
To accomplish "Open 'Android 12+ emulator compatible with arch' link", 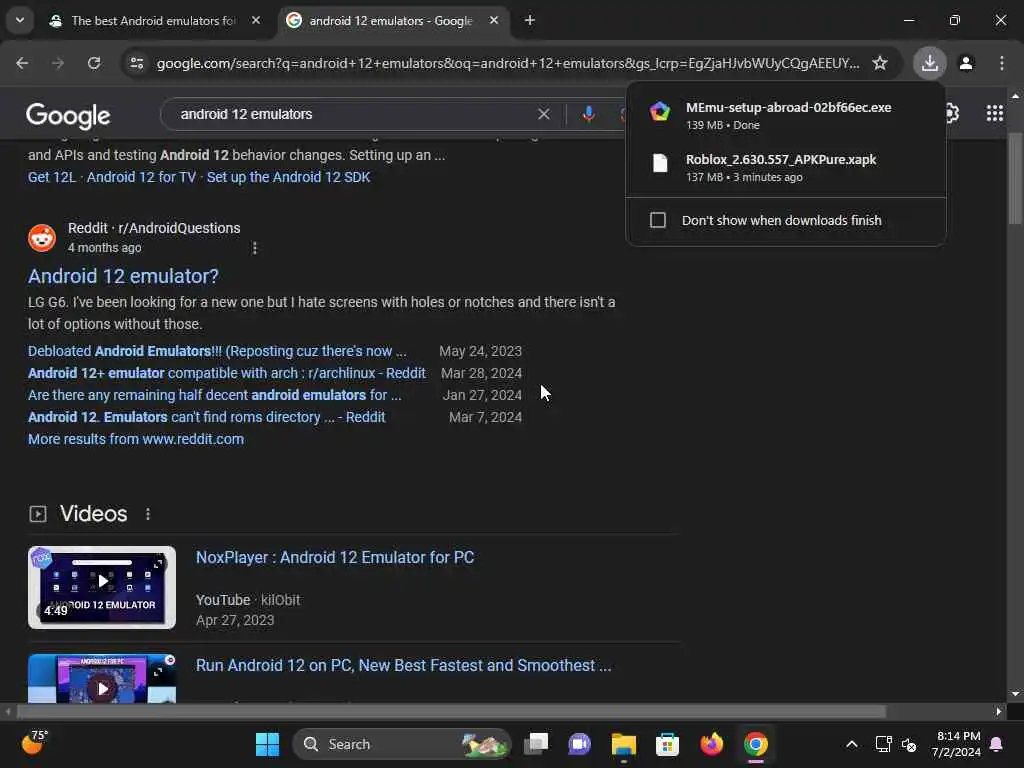I will pos(227,373).
